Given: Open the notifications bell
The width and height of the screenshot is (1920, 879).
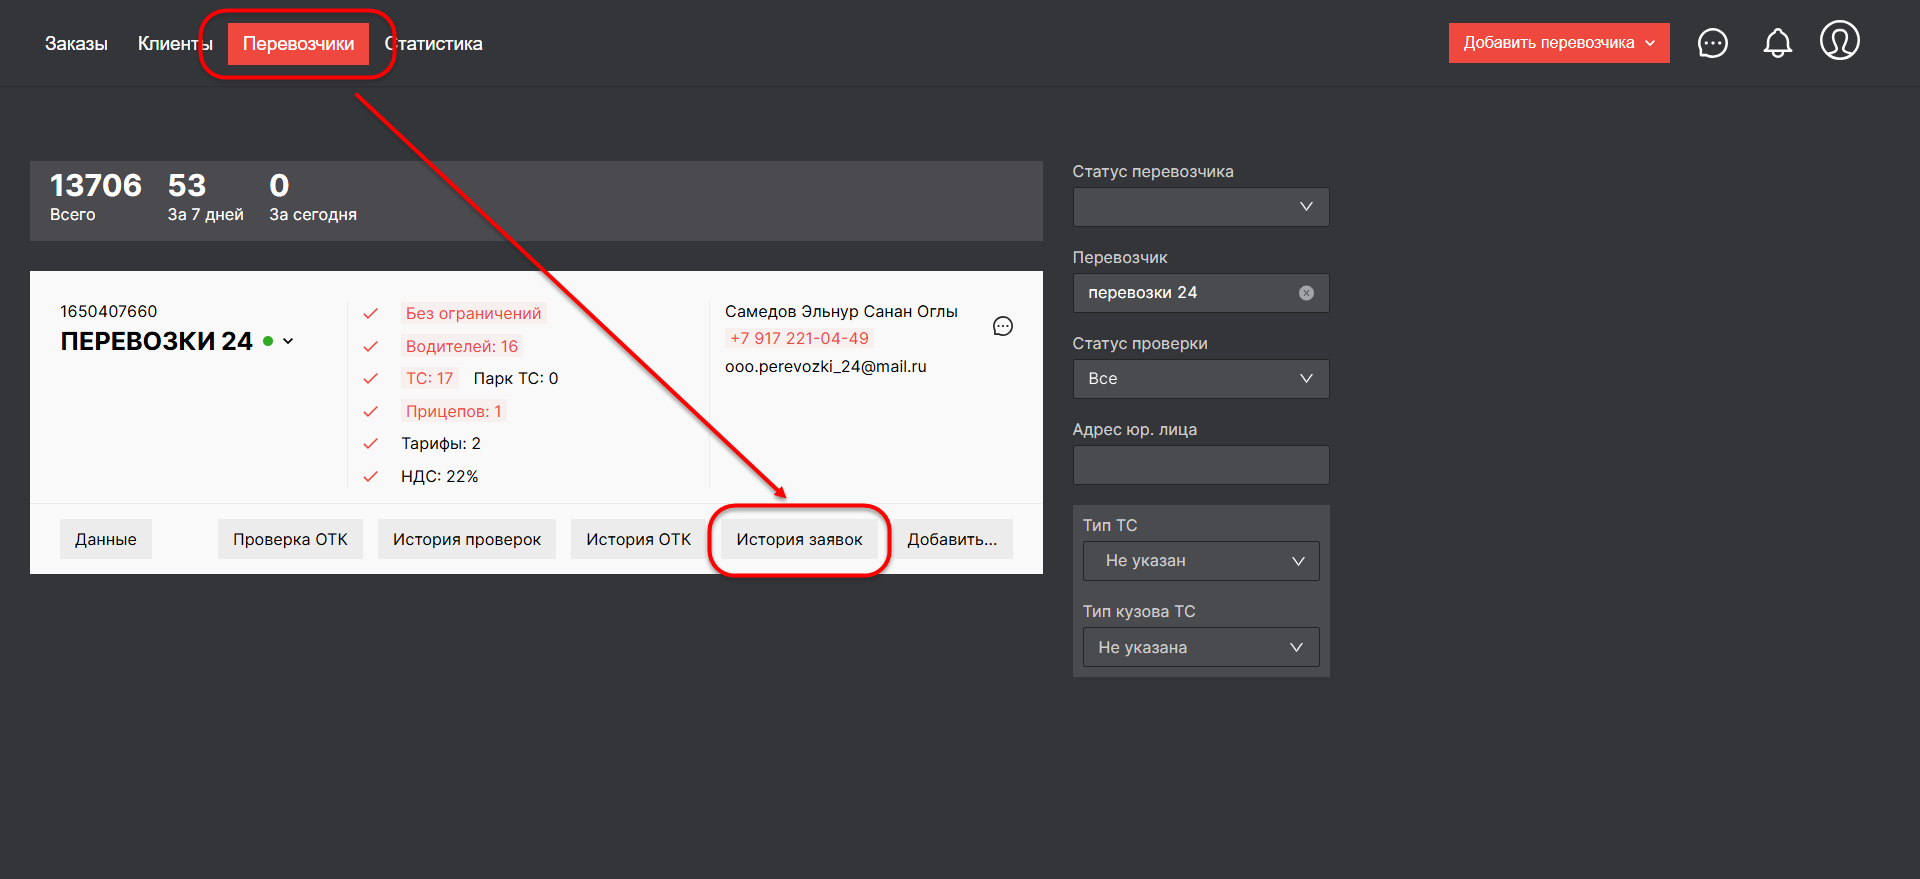Looking at the screenshot, I should coord(1777,43).
